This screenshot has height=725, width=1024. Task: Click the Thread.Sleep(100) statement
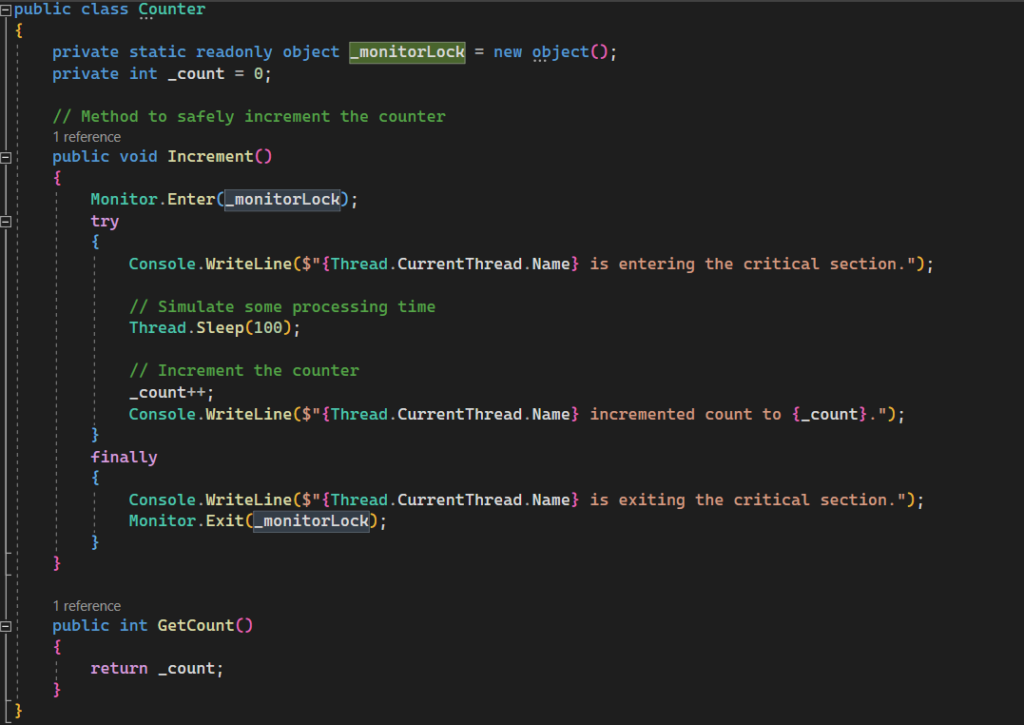[x=214, y=328]
